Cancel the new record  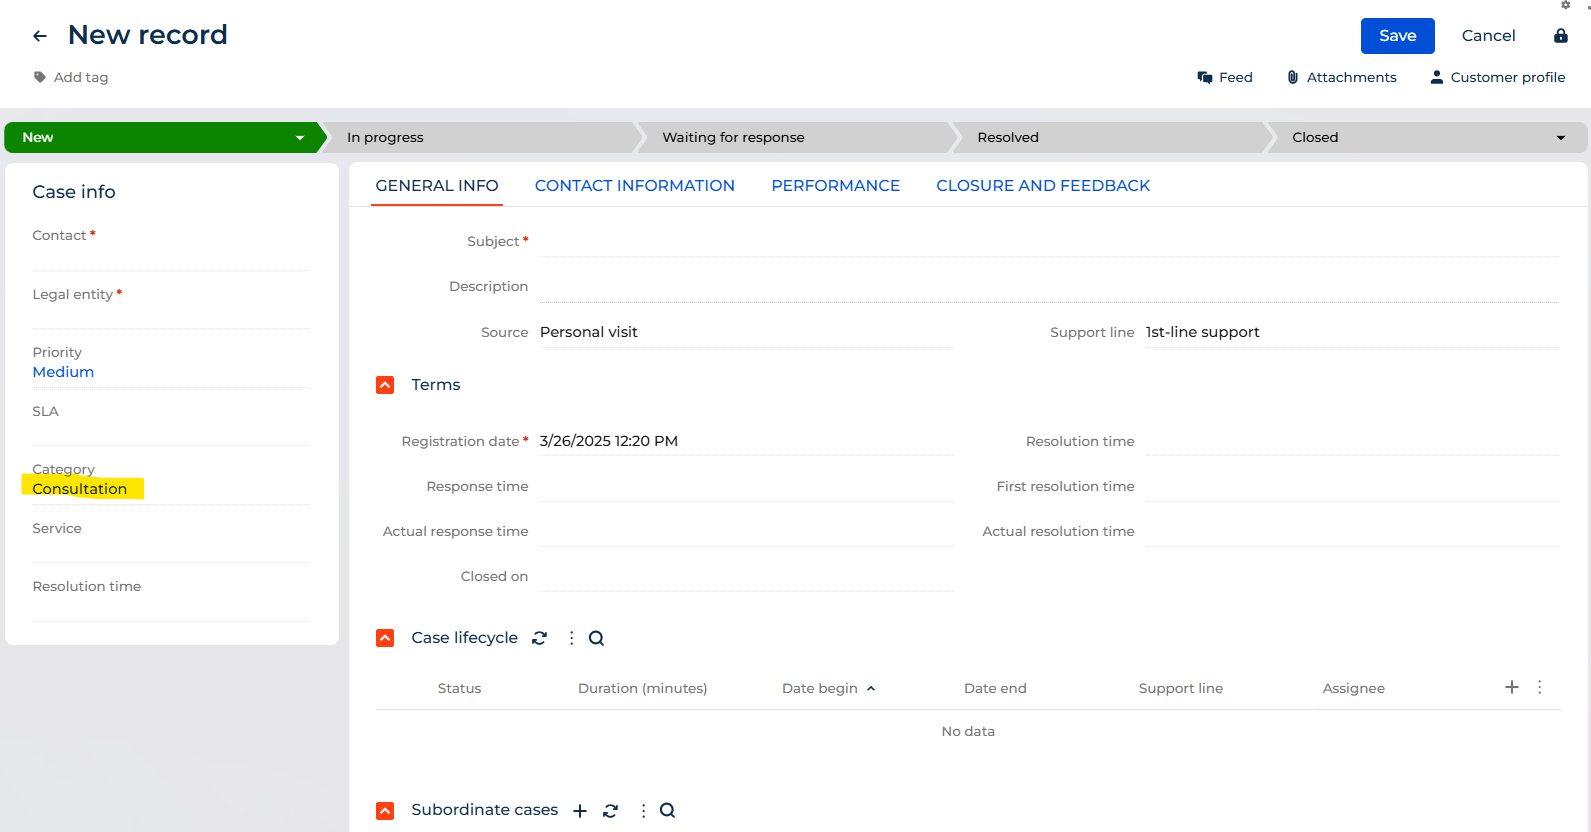click(1489, 36)
